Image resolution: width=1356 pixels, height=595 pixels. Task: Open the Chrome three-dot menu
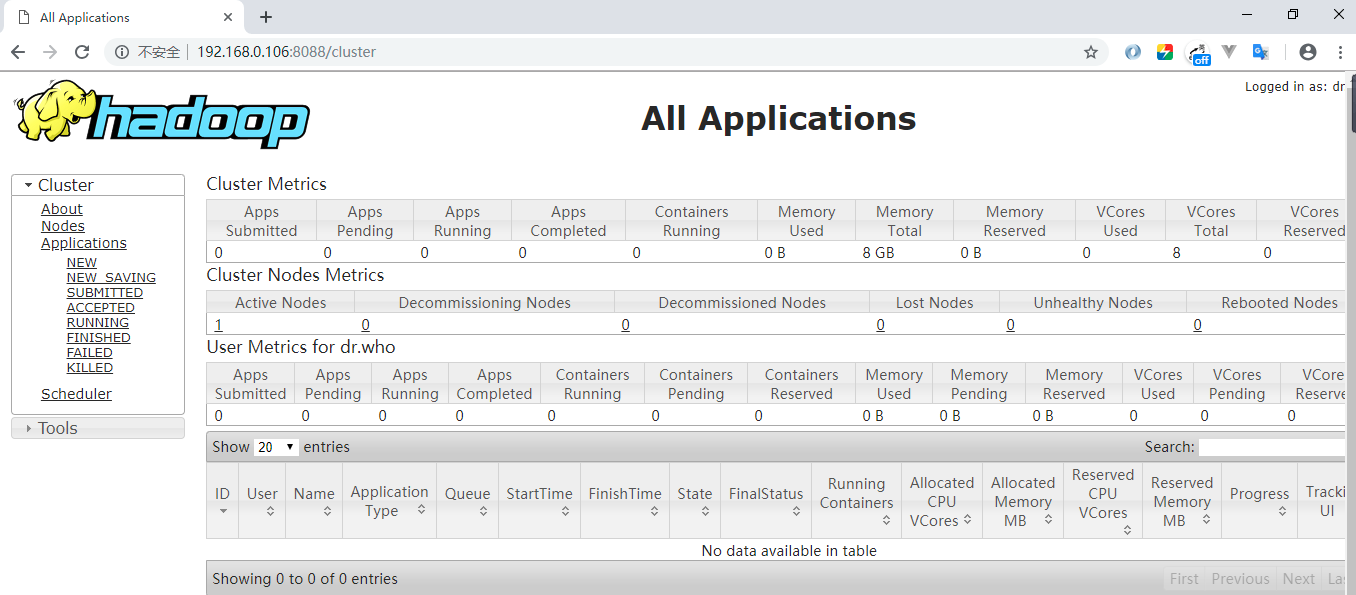(1339, 52)
